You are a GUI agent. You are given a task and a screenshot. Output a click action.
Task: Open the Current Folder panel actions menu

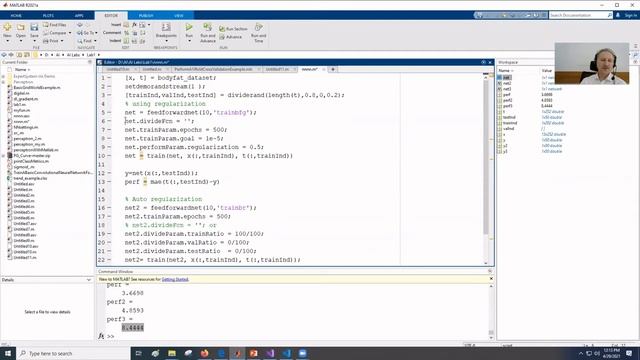click(x=90, y=62)
